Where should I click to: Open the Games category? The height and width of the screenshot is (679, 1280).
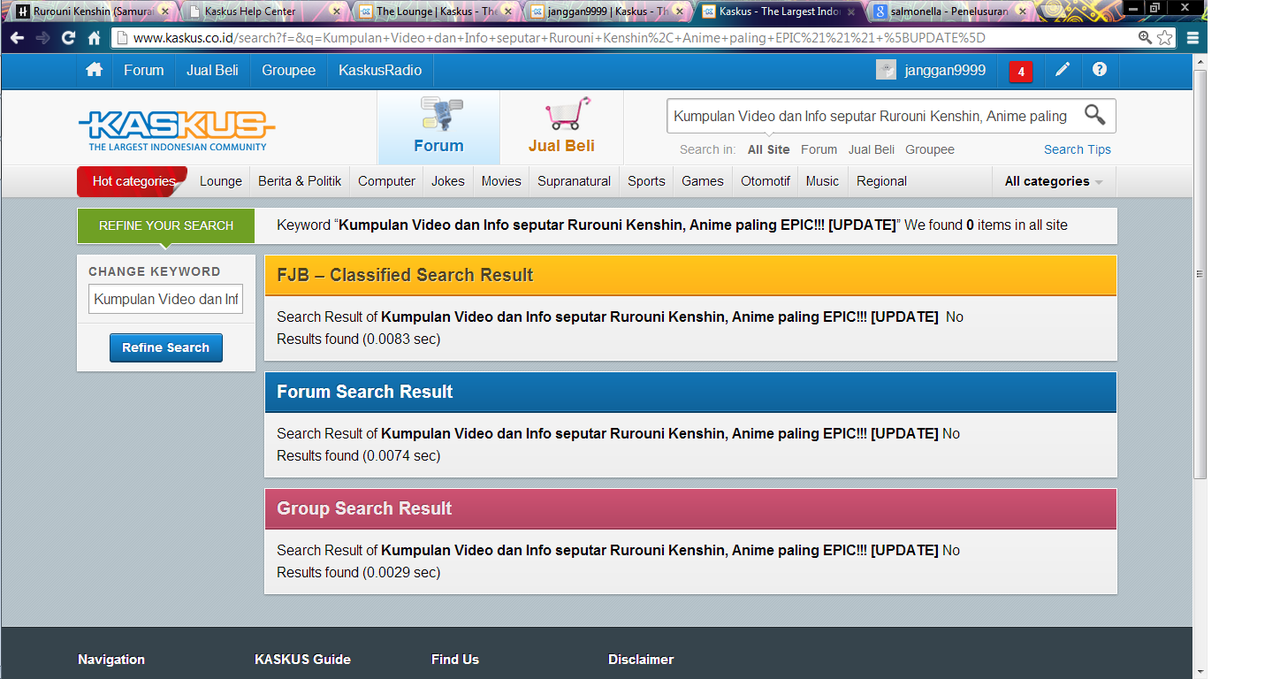coord(703,181)
